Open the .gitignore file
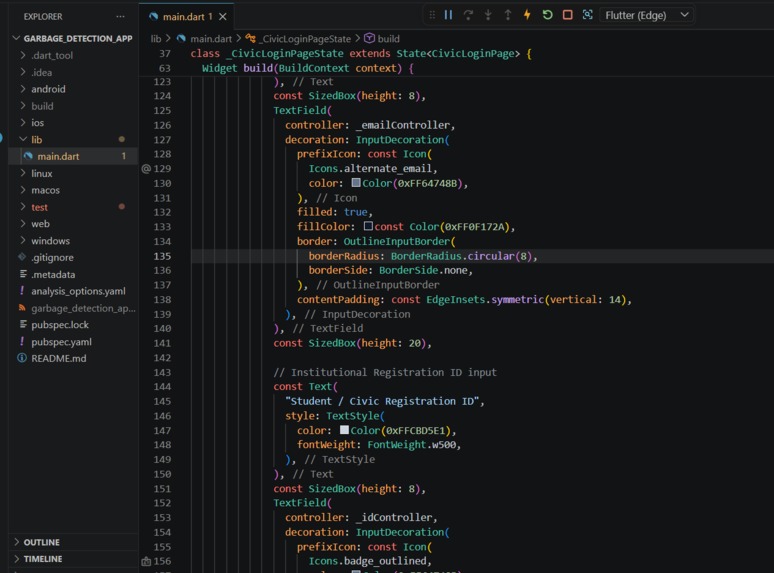 pyautogui.click(x=73, y=257)
